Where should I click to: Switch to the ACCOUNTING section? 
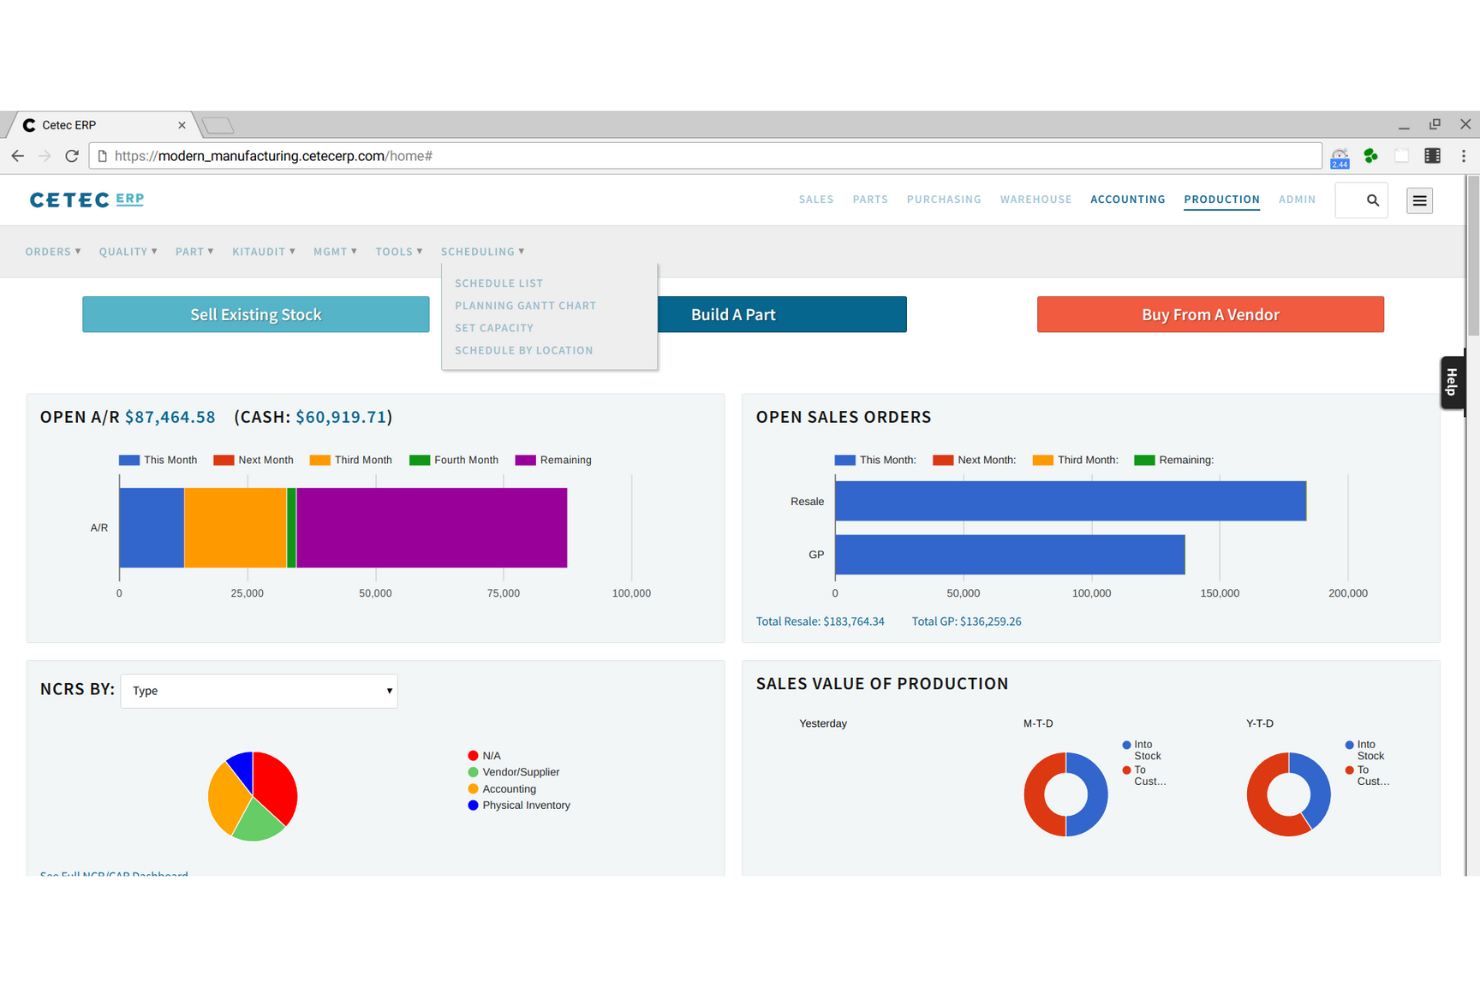point(1127,199)
